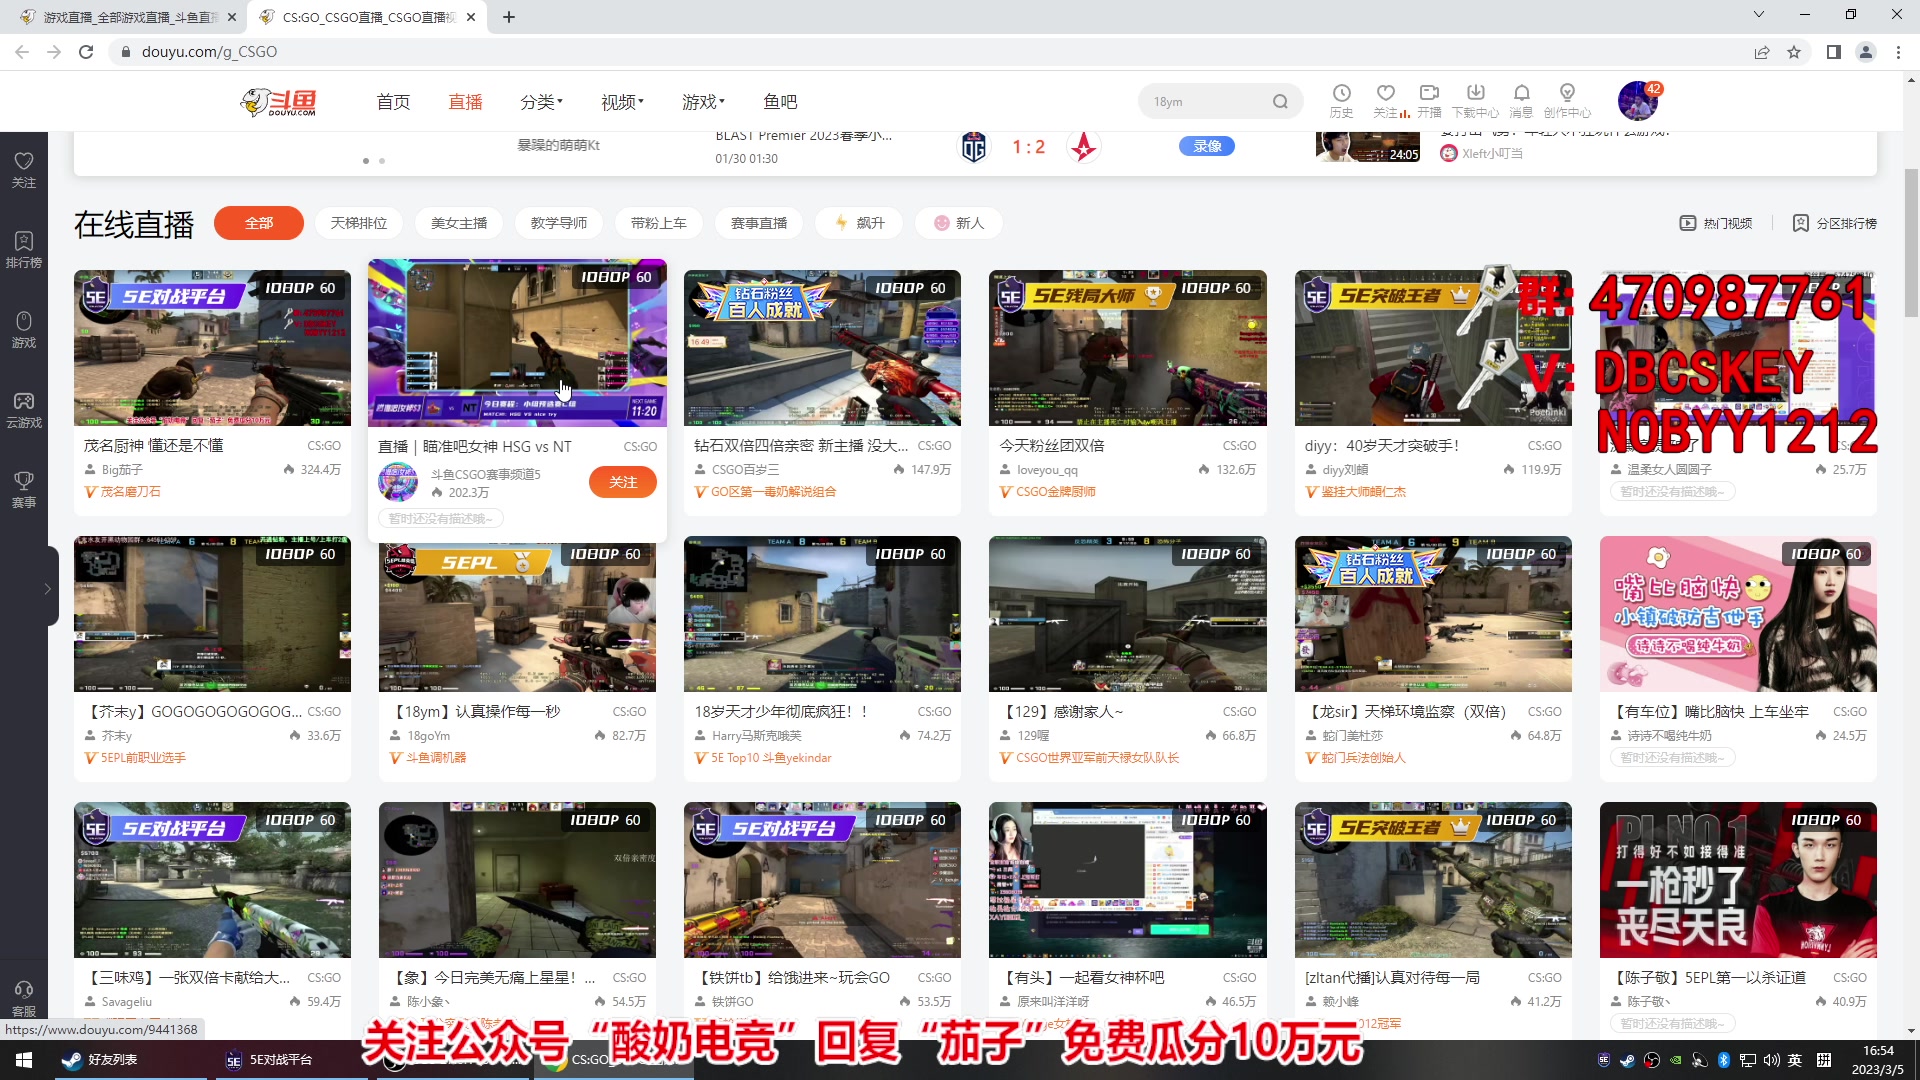Open 斗鱼CSGO赛事频道5 channel link

pyautogui.click(x=486, y=474)
